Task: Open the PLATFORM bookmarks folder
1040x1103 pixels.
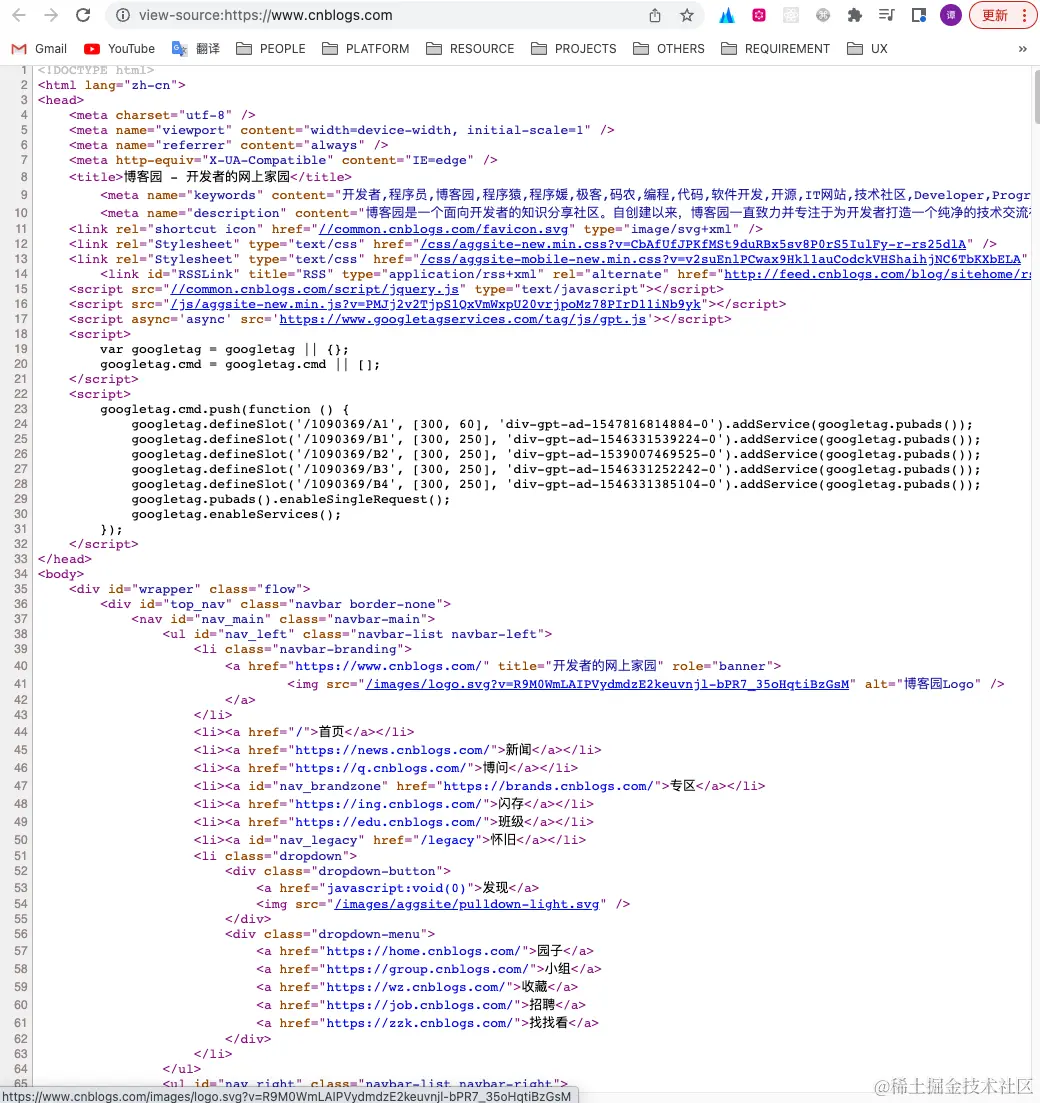Action: pyautogui.click(x=365, y=49)
